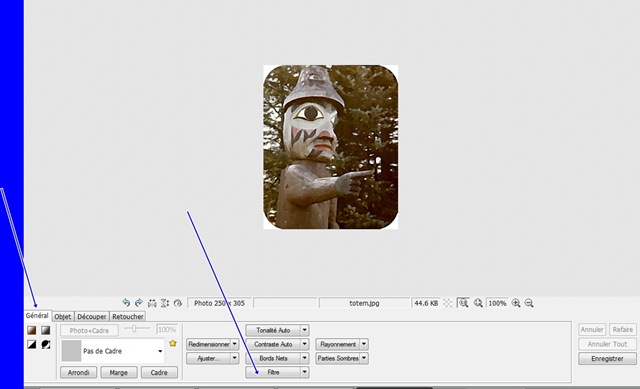Screen dimensions: 640x389
Task: Flip the photo vertically
Action: coord(164,303)
